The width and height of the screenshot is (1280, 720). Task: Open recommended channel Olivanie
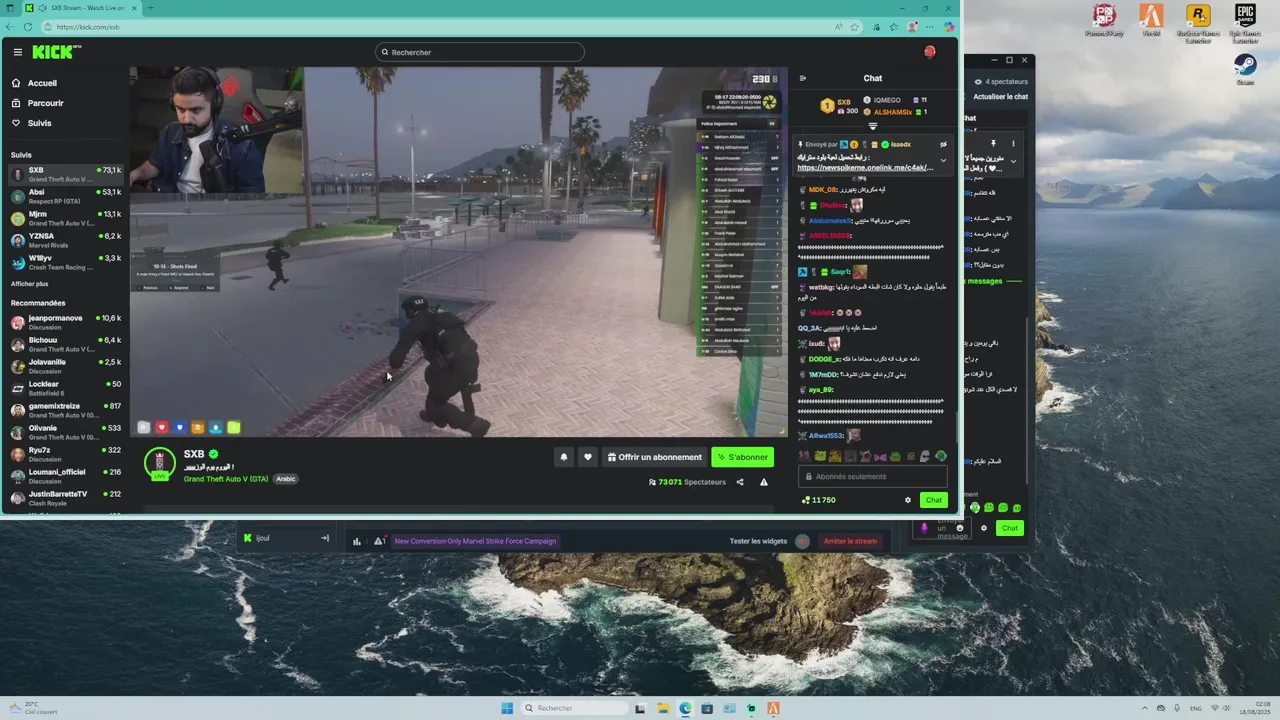[x=66, y=432]
